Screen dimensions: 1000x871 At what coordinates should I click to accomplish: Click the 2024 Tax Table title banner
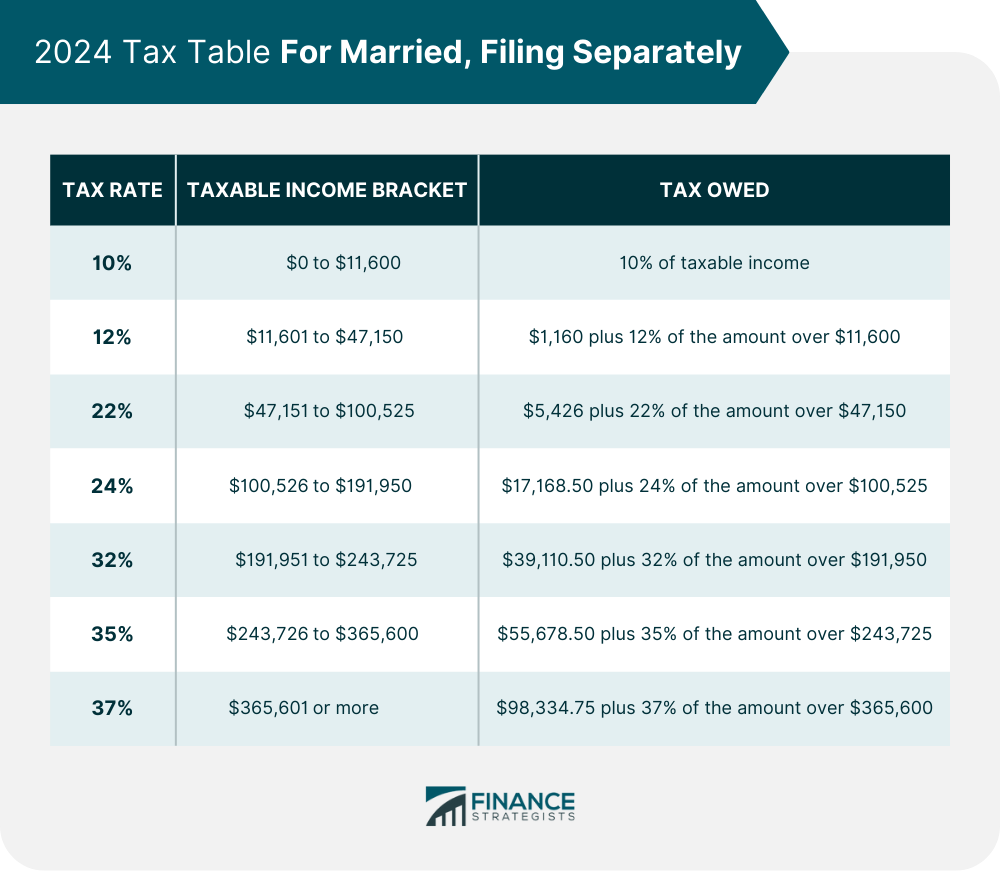tap(388, 52)
